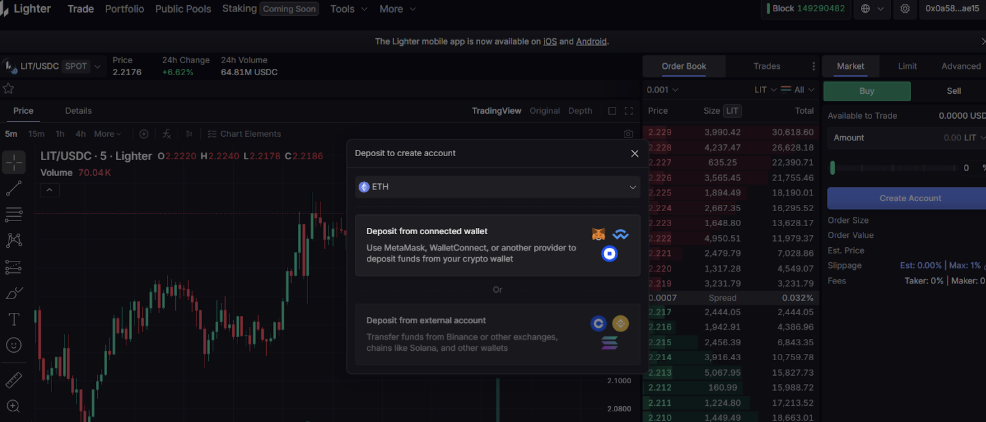Select the ruler measure tool
This screenshot has height=422, width=986.
(14, 380)
